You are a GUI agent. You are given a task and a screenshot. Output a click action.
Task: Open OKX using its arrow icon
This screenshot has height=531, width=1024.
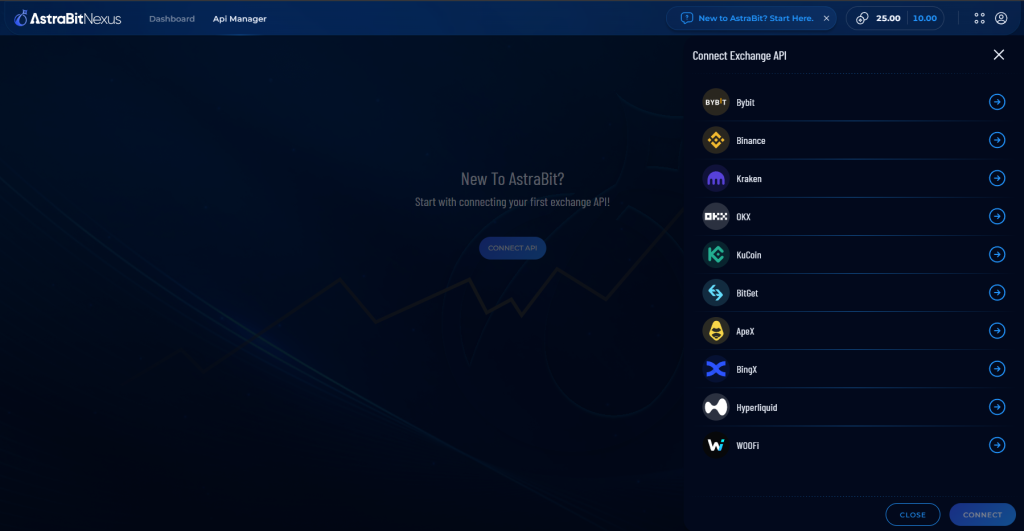coord(997,216)
